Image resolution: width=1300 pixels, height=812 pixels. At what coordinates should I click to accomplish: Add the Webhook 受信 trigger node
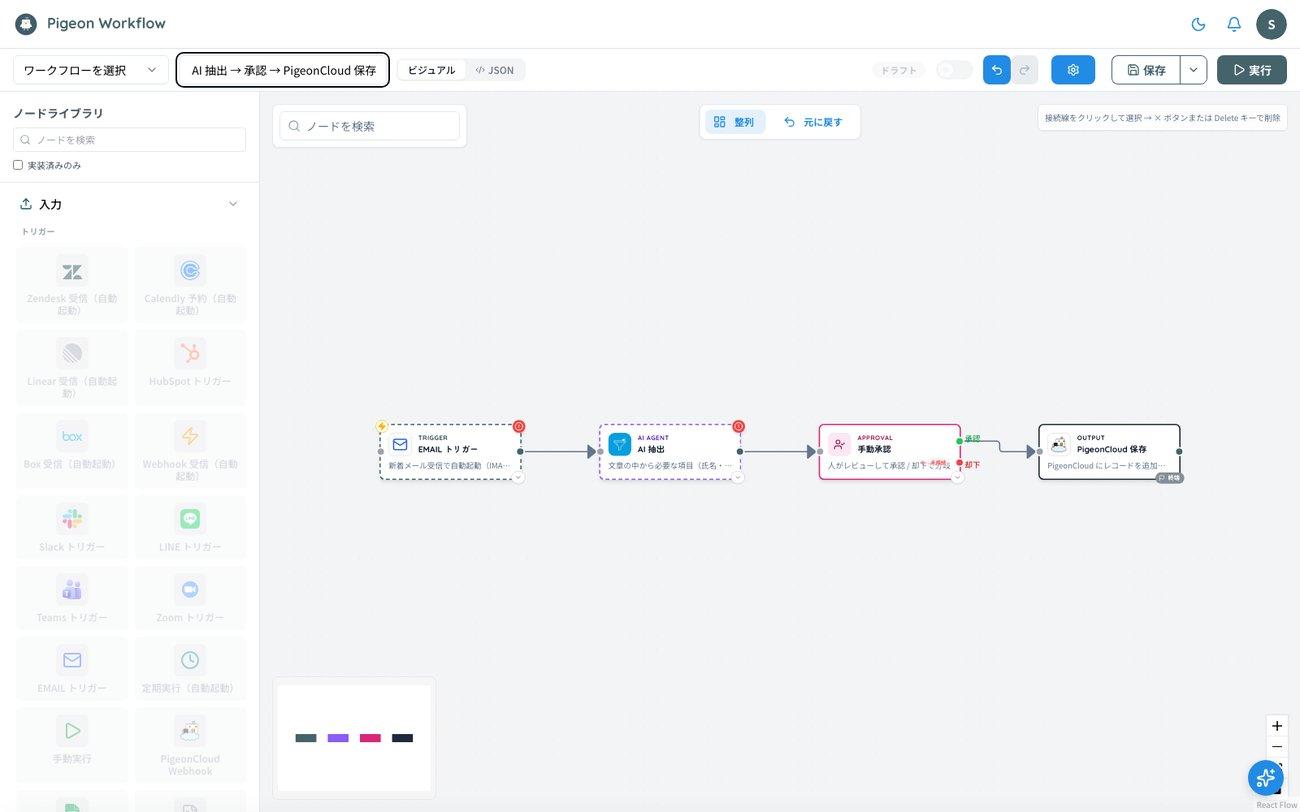pyautogui.click(x=190, y=451)
